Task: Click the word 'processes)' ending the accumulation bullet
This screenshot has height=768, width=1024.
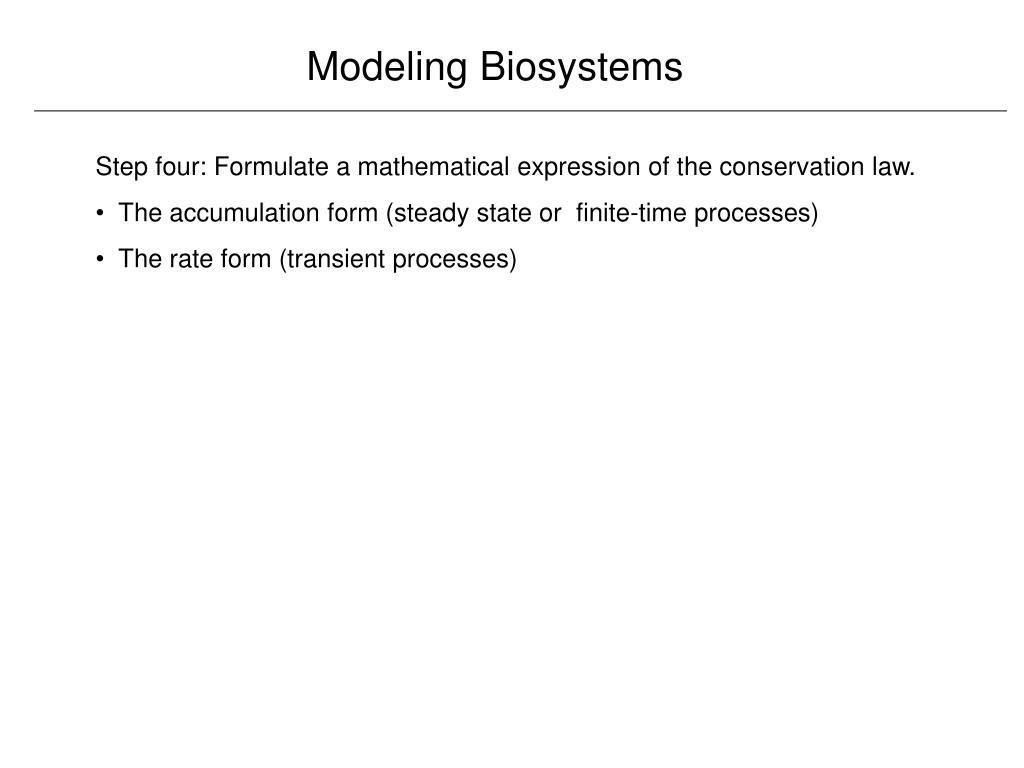Action: (x=756, y=214)
